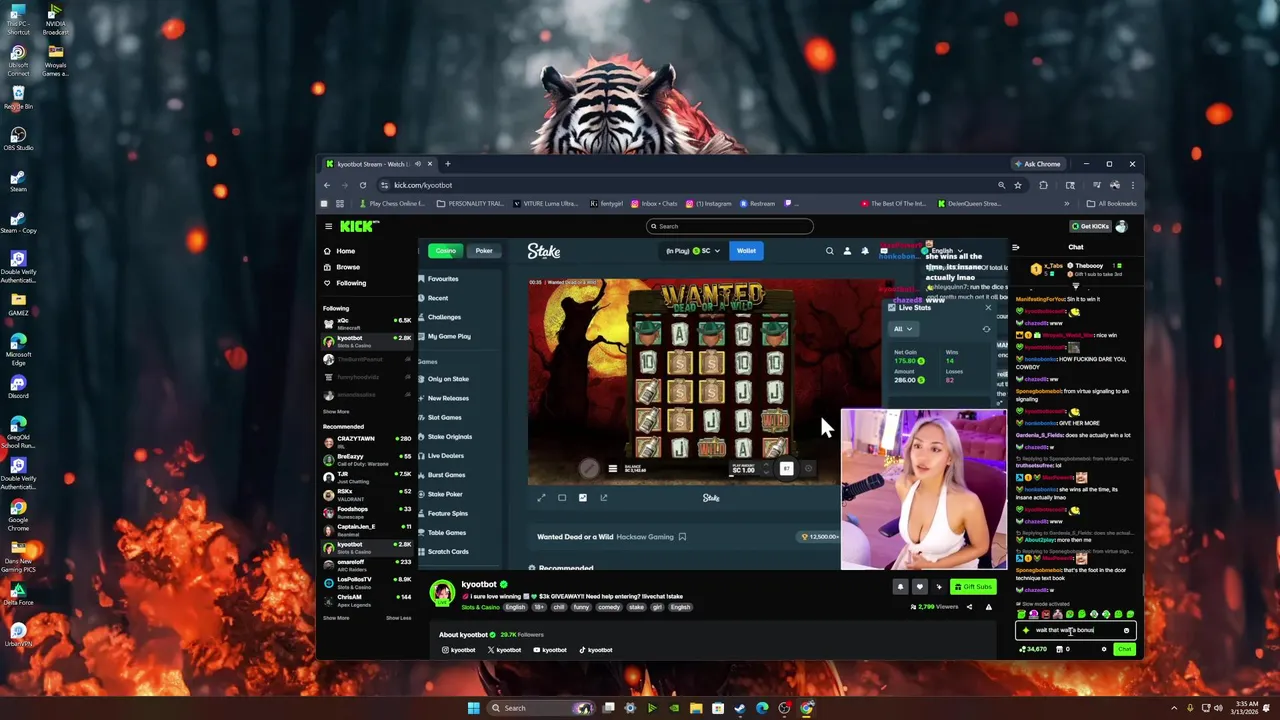Open the slot game menu icon
1280x720 pixels.
click(613, 469)
